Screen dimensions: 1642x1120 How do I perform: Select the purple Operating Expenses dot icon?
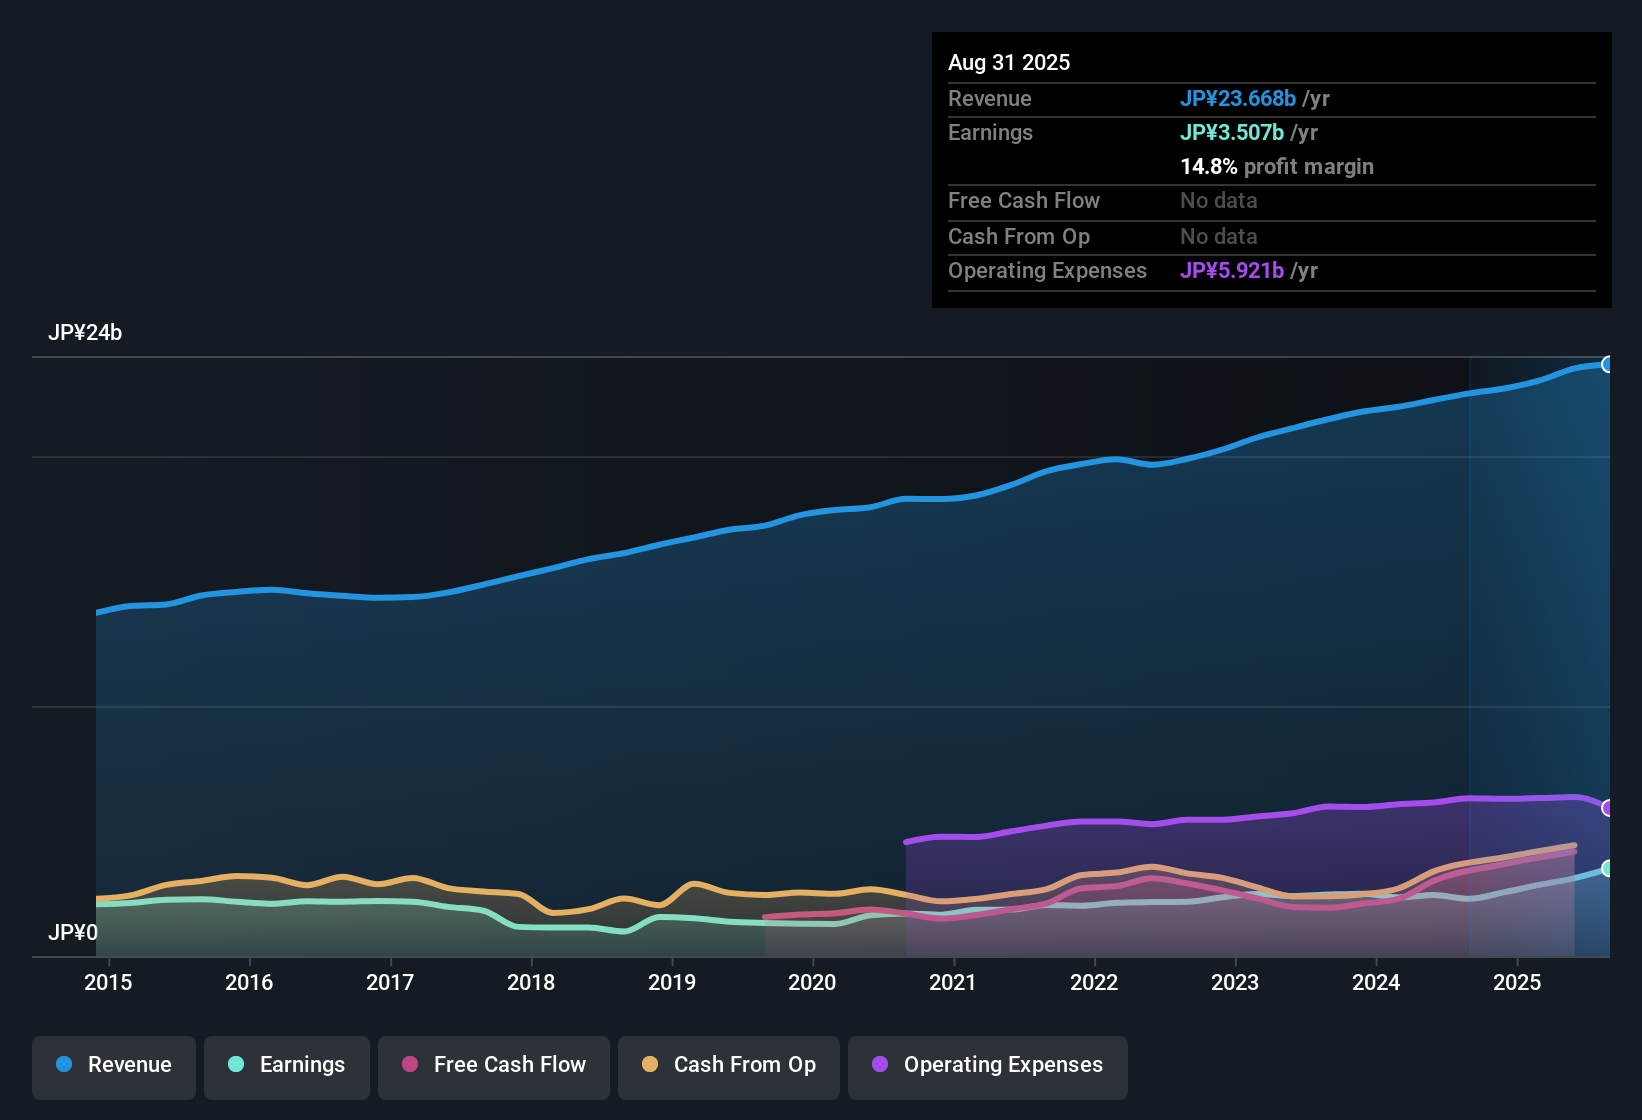point(880,1066)
